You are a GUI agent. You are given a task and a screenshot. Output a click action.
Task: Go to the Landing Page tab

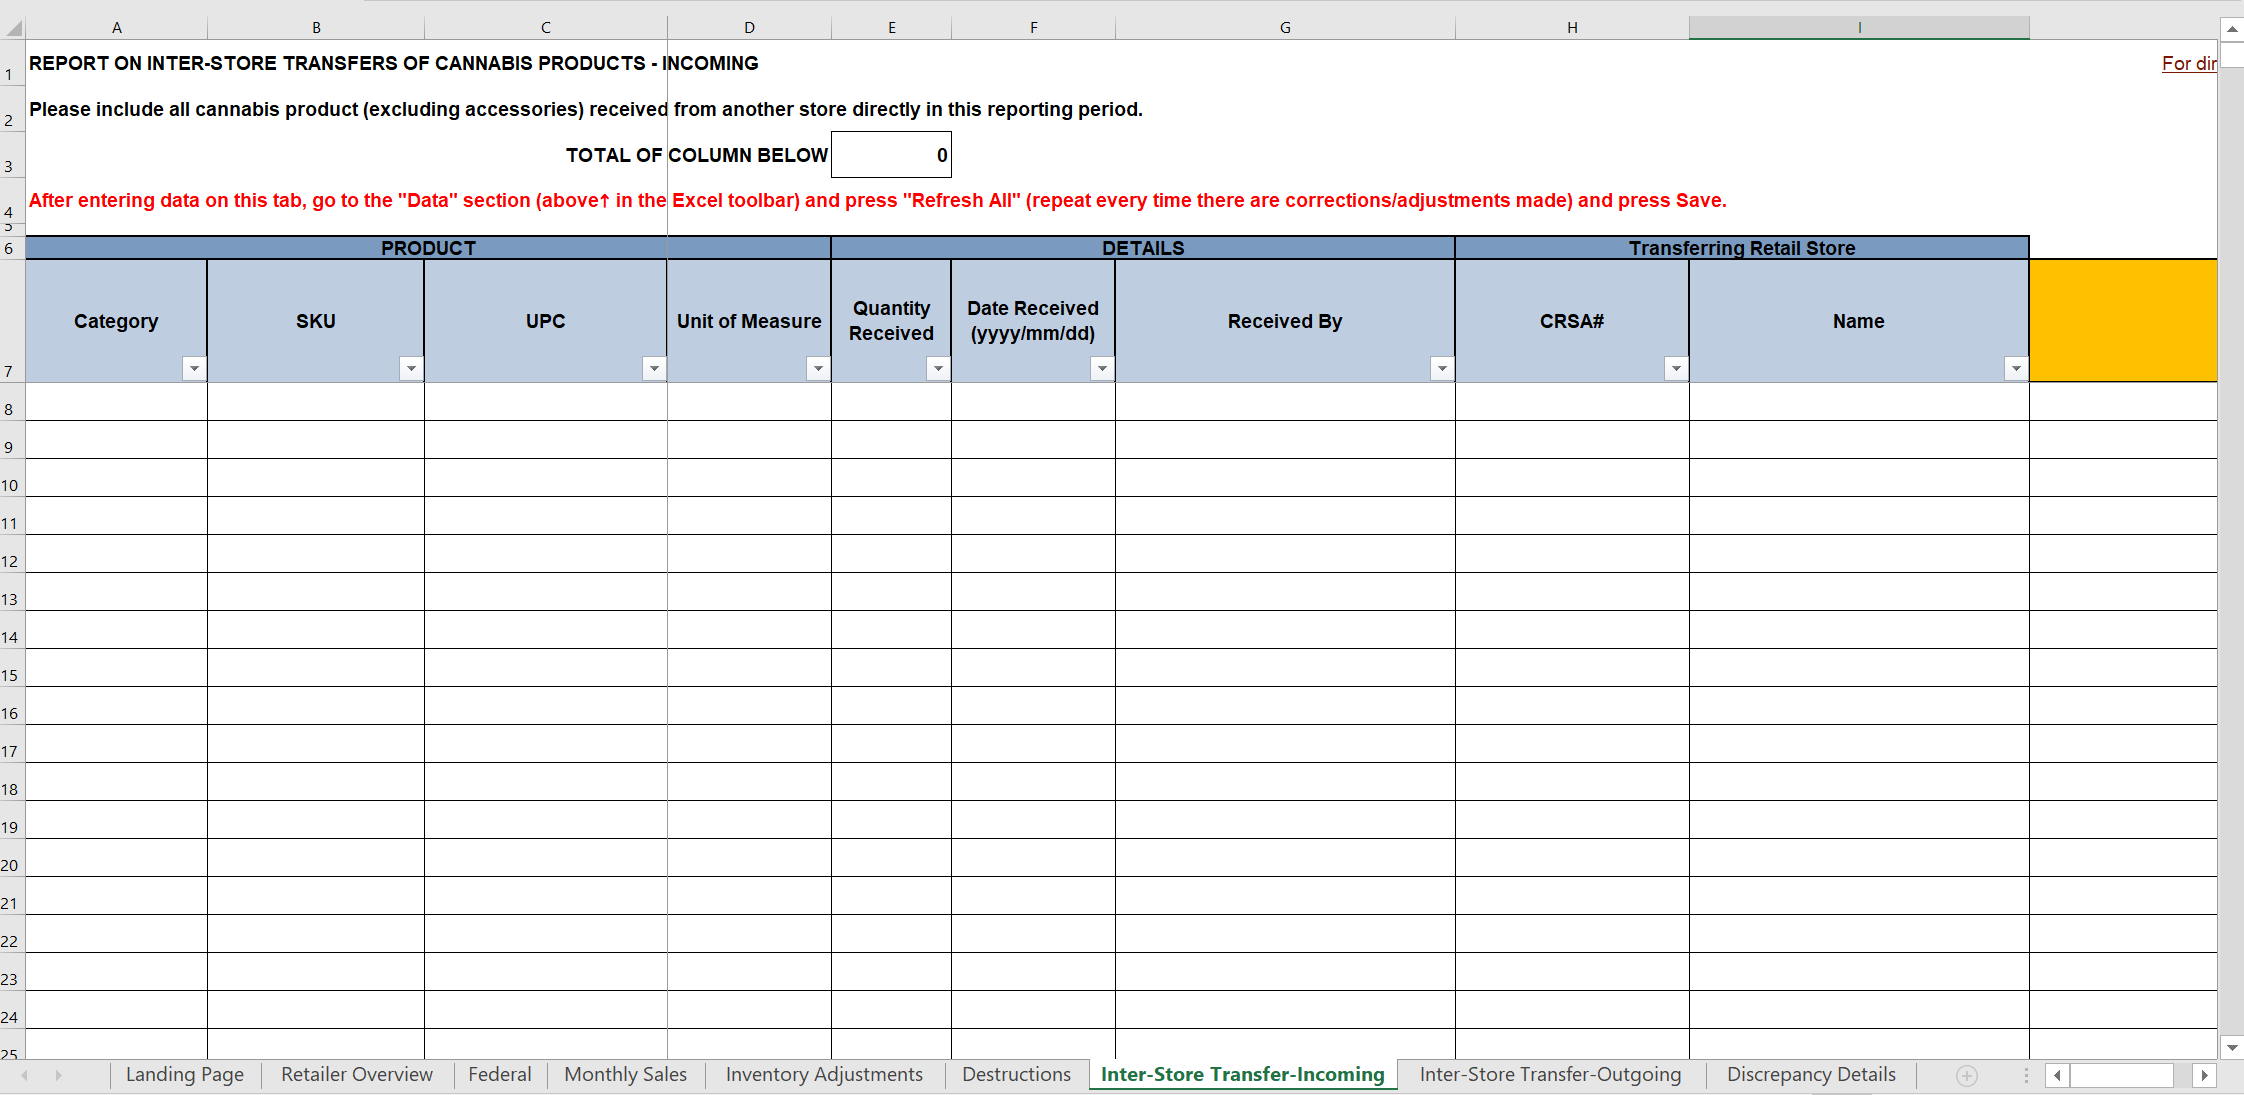(184, 1074)
